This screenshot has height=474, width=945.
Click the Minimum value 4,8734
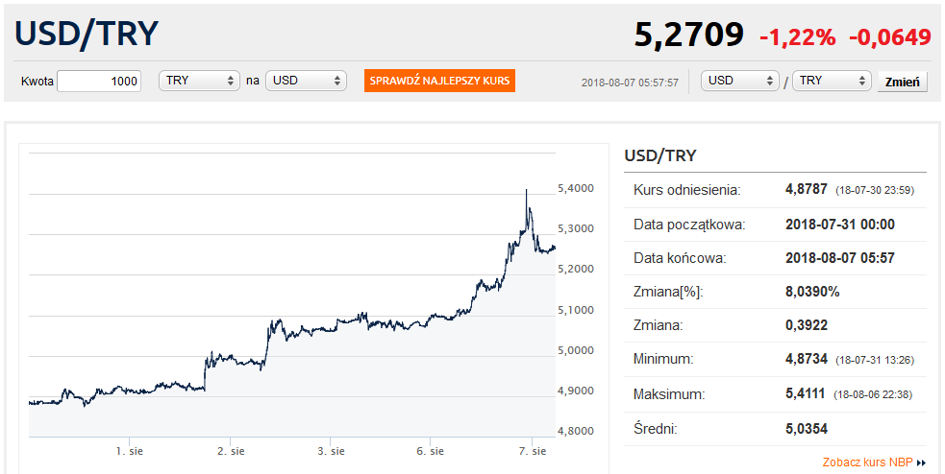pos(807,360)
